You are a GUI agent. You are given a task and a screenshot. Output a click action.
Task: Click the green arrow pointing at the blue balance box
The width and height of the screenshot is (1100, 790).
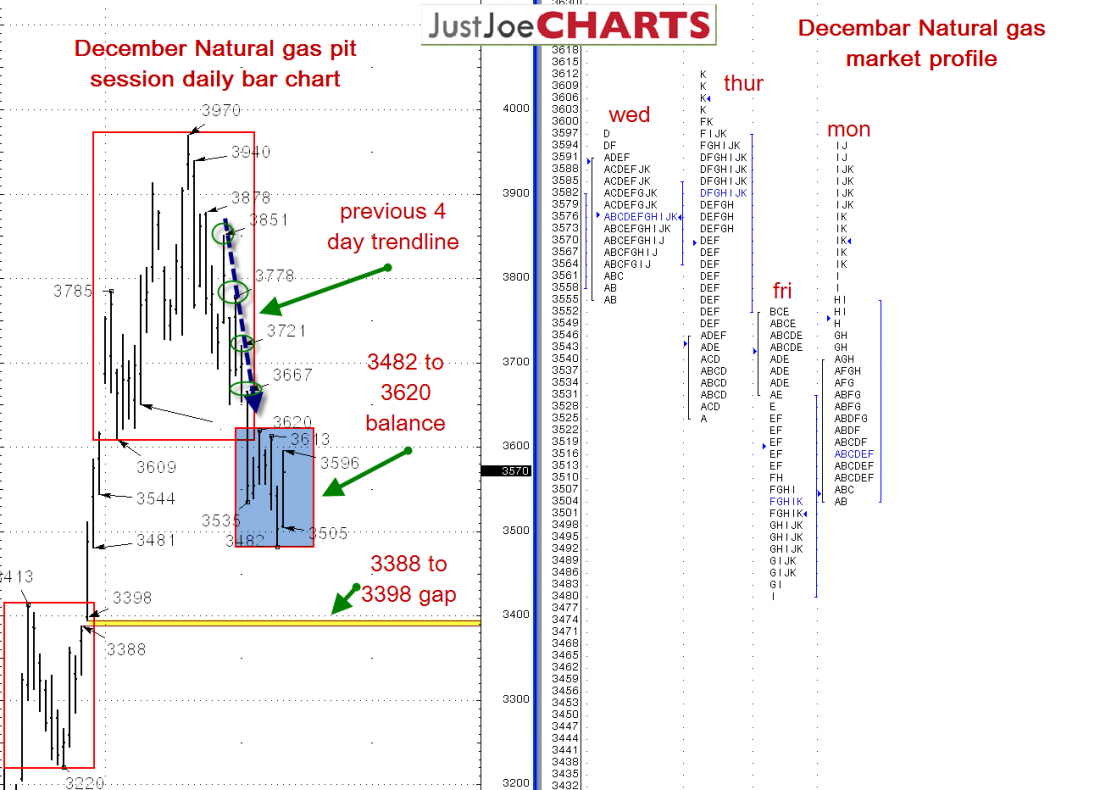[366, 472]
